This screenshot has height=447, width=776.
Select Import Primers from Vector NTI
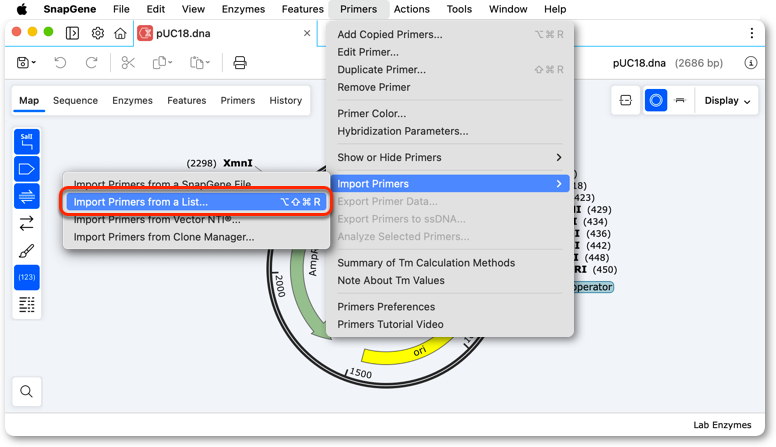(196, 220)
